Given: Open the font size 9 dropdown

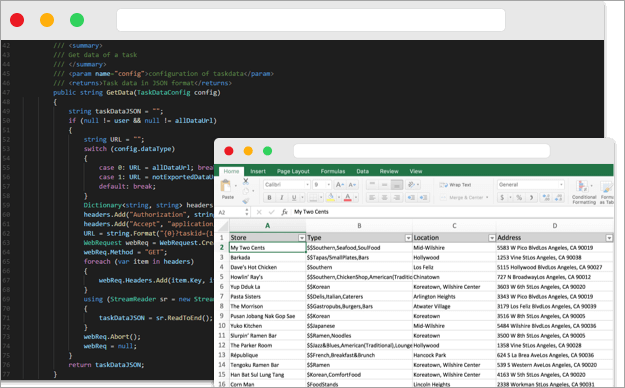Looking at the screenshot, I should (x=328, y=185).
